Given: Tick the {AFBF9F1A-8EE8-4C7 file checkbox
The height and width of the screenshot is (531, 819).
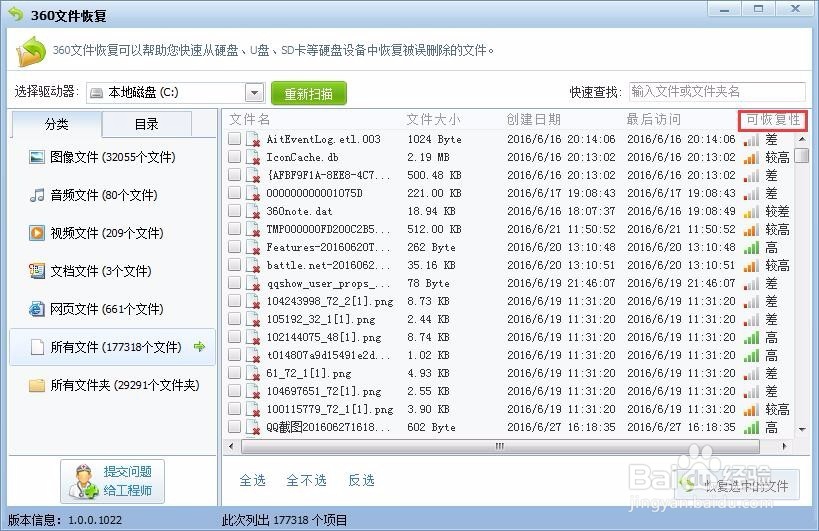Looking at the screenshot, I should [x=235, y=174].
